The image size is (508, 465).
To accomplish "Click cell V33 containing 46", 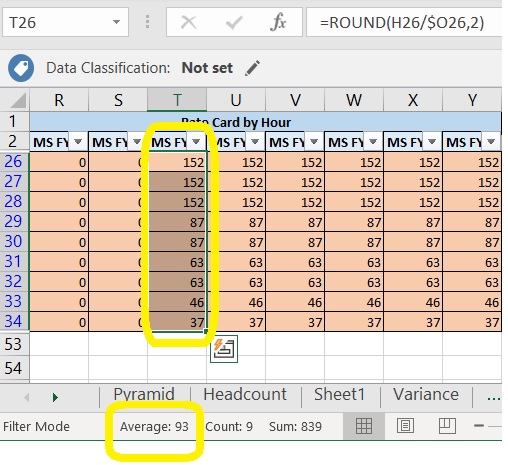I will (295, 302).
